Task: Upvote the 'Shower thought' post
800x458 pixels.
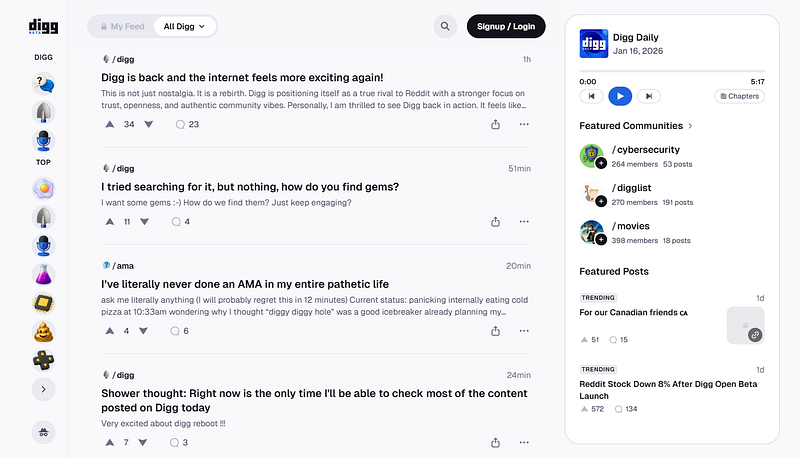Action: [110, 443]
